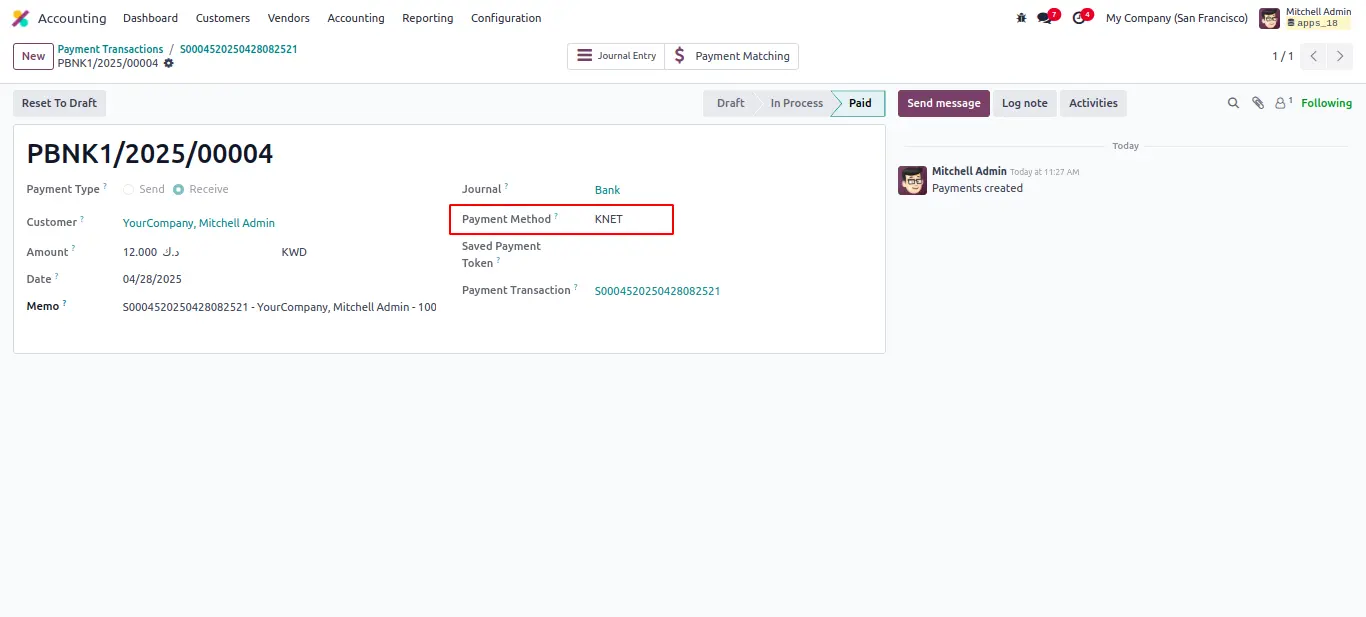Click the KNET payment method value

pyautogui.click(x=609, y=219)
